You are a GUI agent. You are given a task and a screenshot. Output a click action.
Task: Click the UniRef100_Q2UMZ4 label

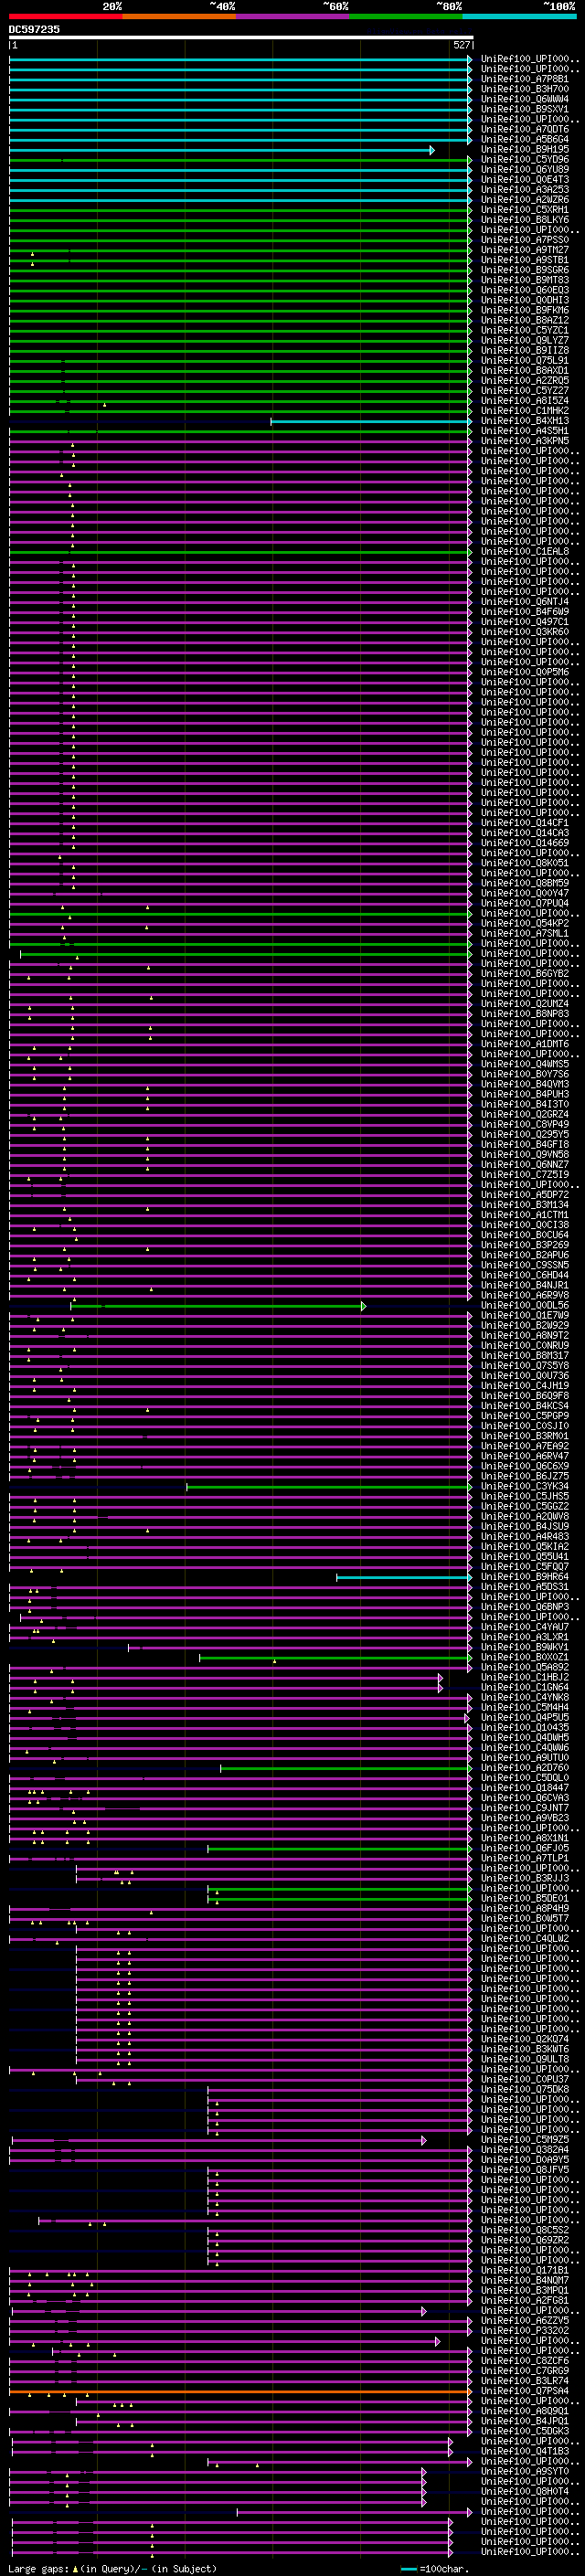[x=525, y=1003]
